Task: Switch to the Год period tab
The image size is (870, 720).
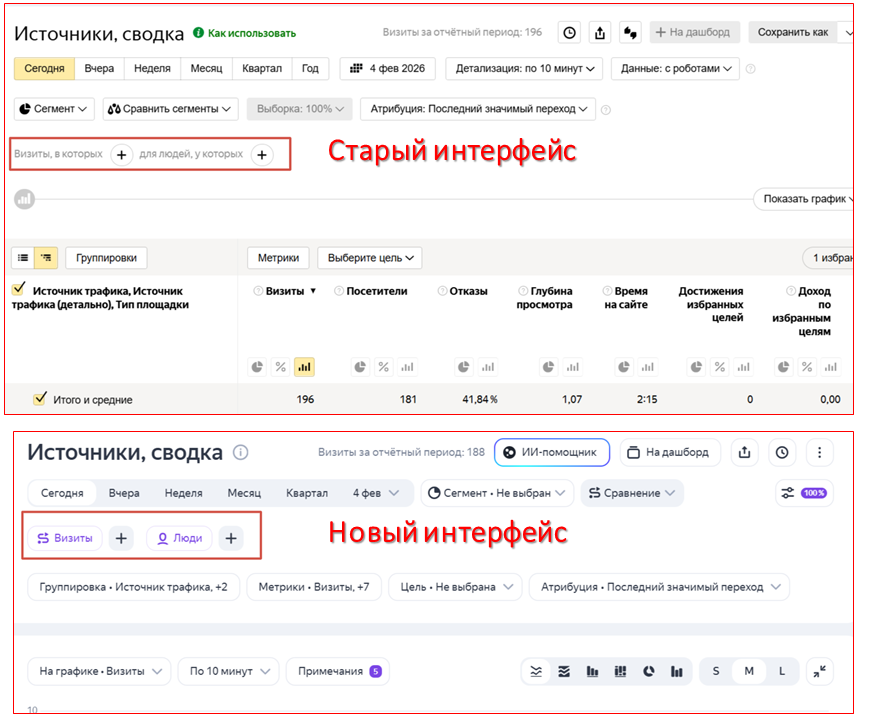Action: (x=310, y=69)
